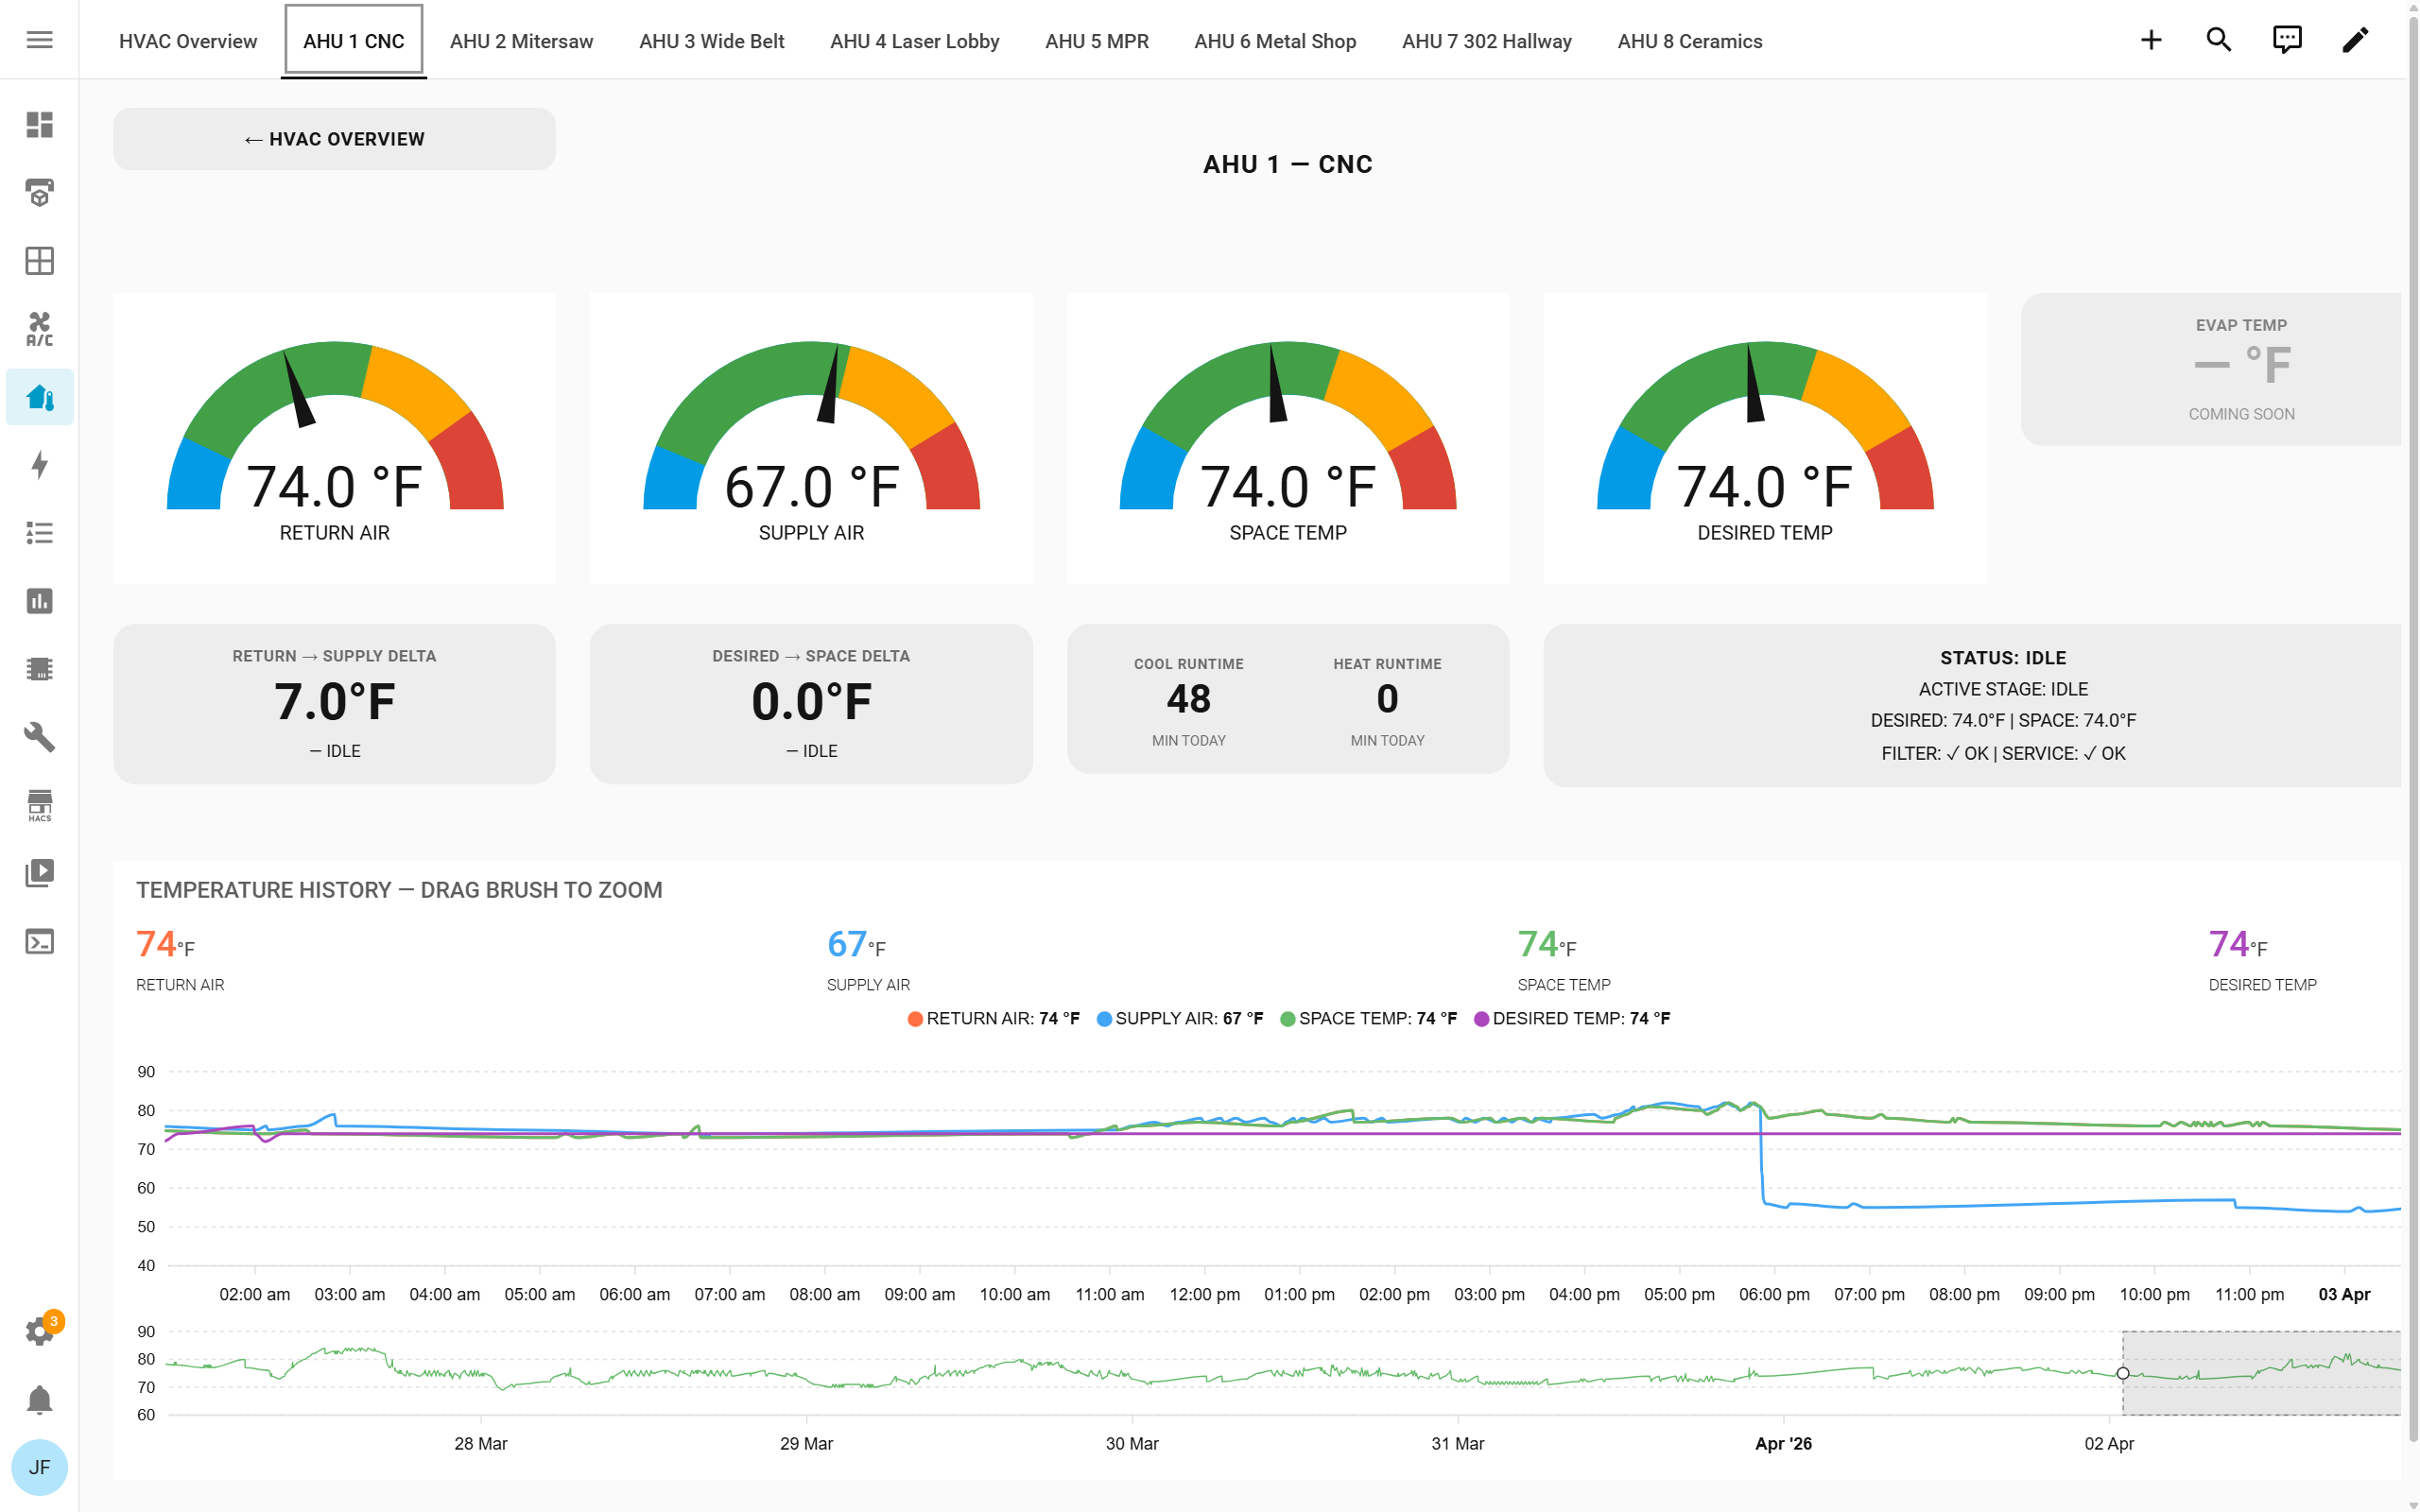Image resolution: width=2420 pixels, height=1512 pixels.
Task: Open the Energy lightning bolt icon
Action: 39,465
